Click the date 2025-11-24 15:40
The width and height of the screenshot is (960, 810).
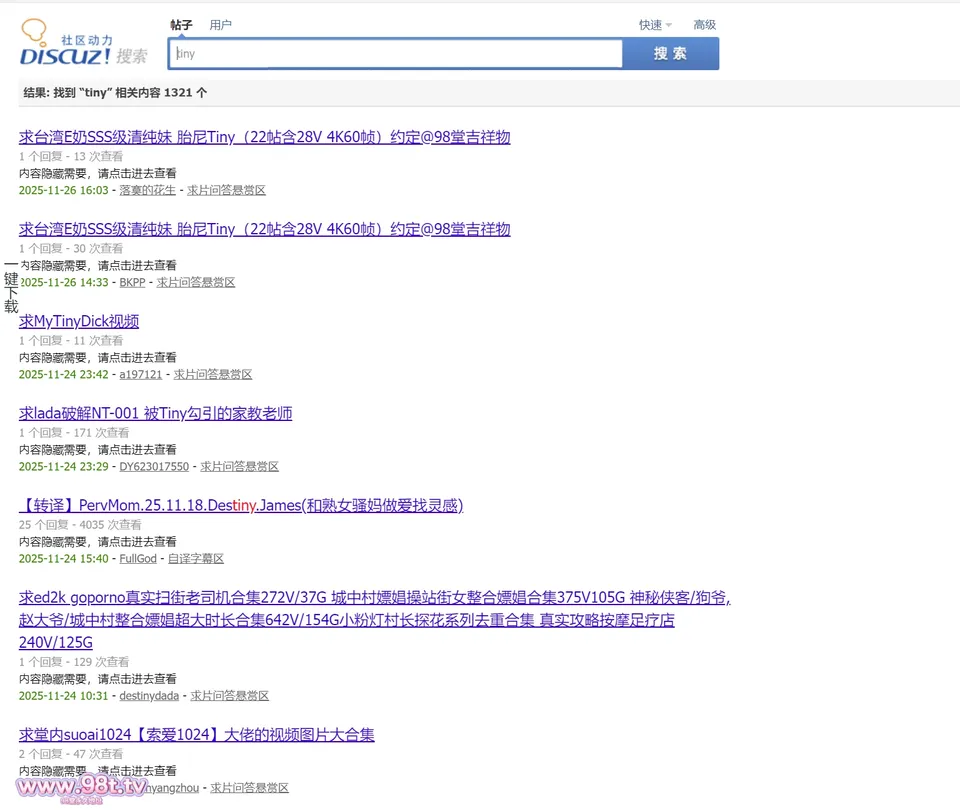point(64,558)
